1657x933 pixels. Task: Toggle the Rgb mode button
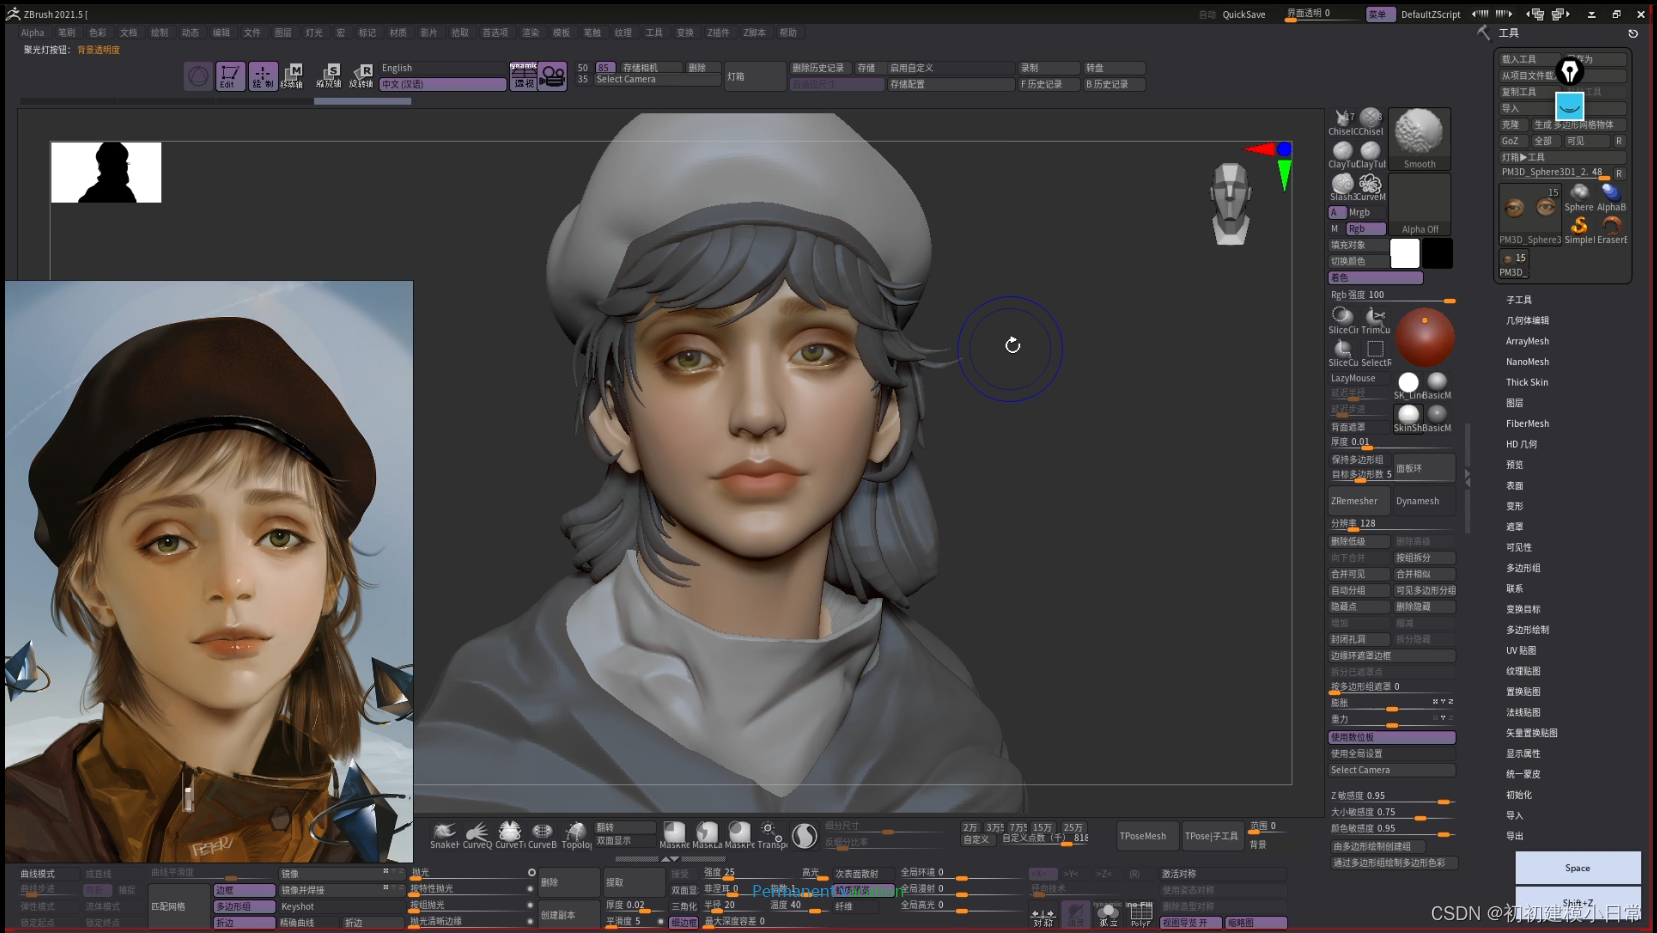point(1365,229)
